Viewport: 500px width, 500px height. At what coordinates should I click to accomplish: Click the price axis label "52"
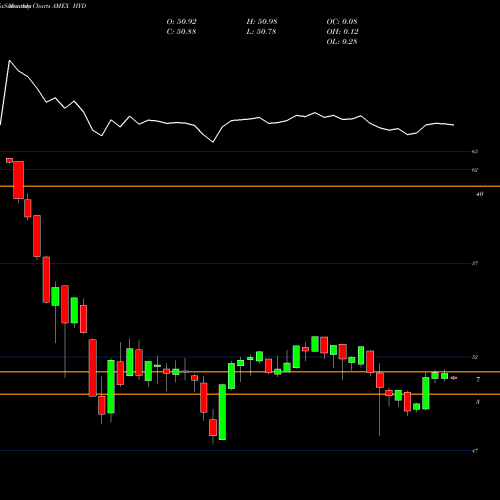pos(475,357)
